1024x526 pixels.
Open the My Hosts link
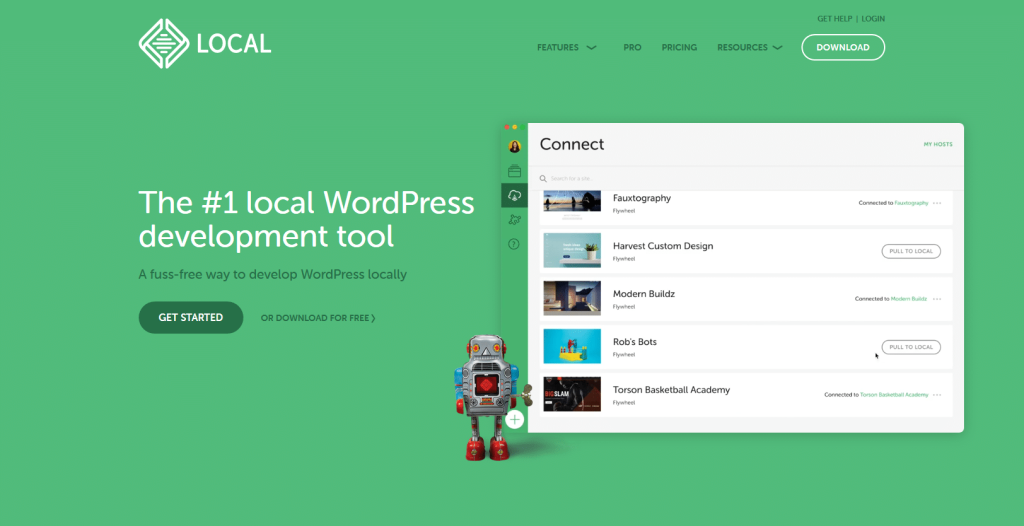(938, 144)
